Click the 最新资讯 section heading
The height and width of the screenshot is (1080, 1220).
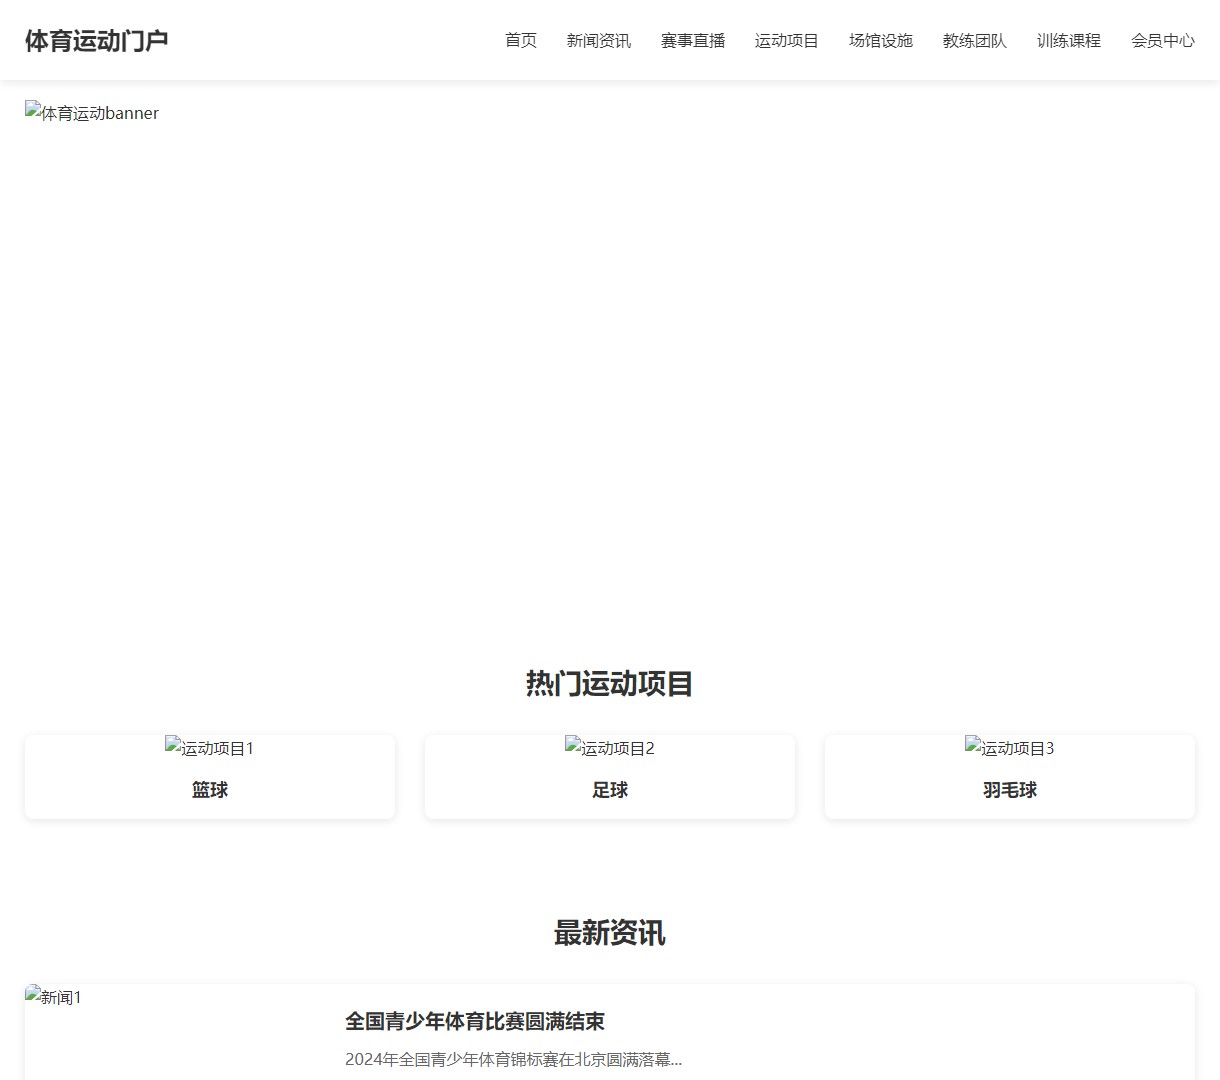pyautogui.click(x=610, y=933)
